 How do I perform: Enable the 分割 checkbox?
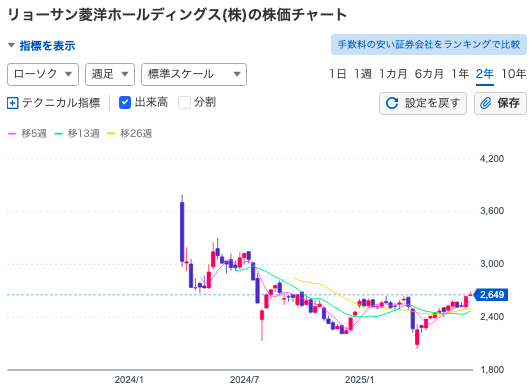tap(184, 102)
